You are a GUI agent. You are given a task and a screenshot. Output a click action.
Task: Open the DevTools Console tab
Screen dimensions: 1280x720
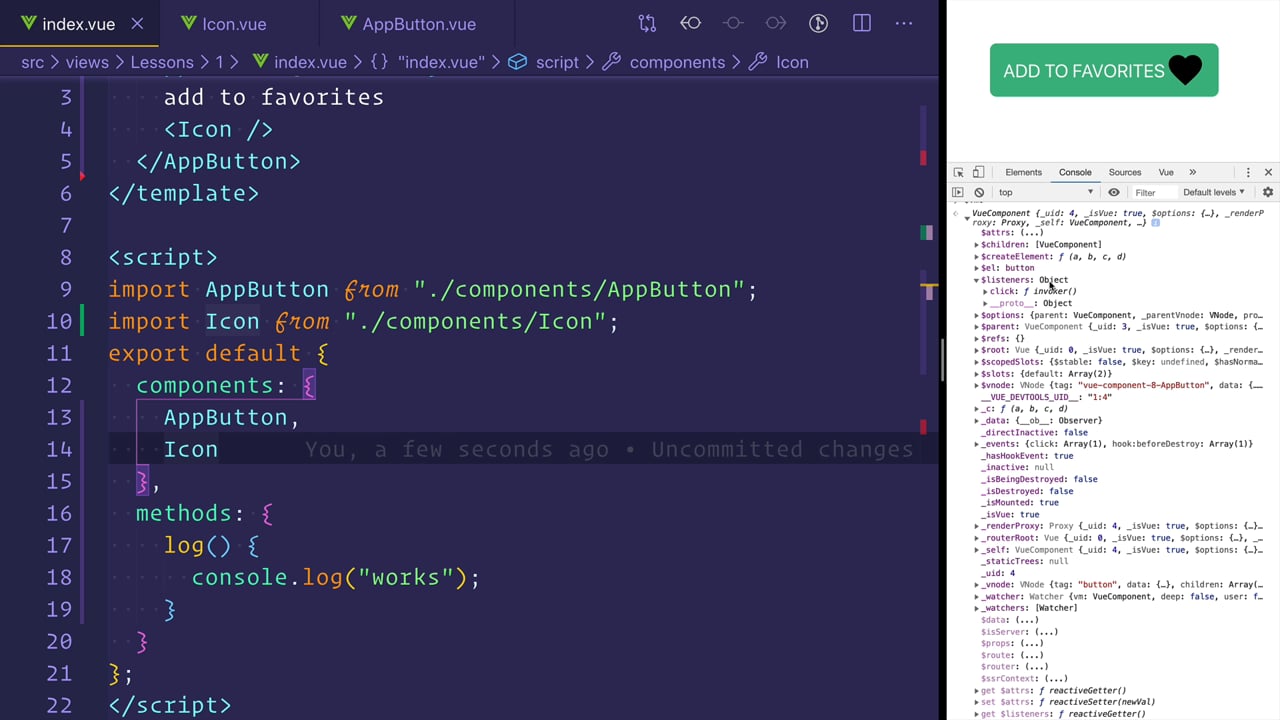(x=1075, y=172)
